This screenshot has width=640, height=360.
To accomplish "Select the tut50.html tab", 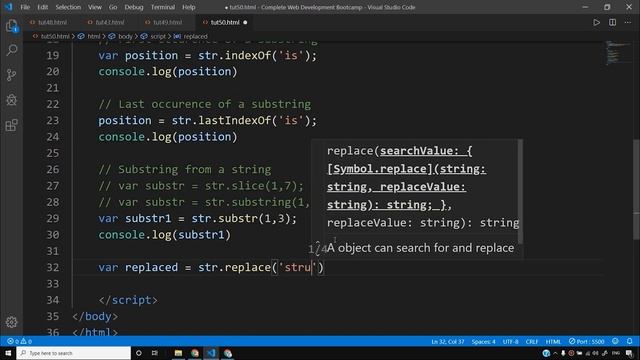I will tap(225, 22).
